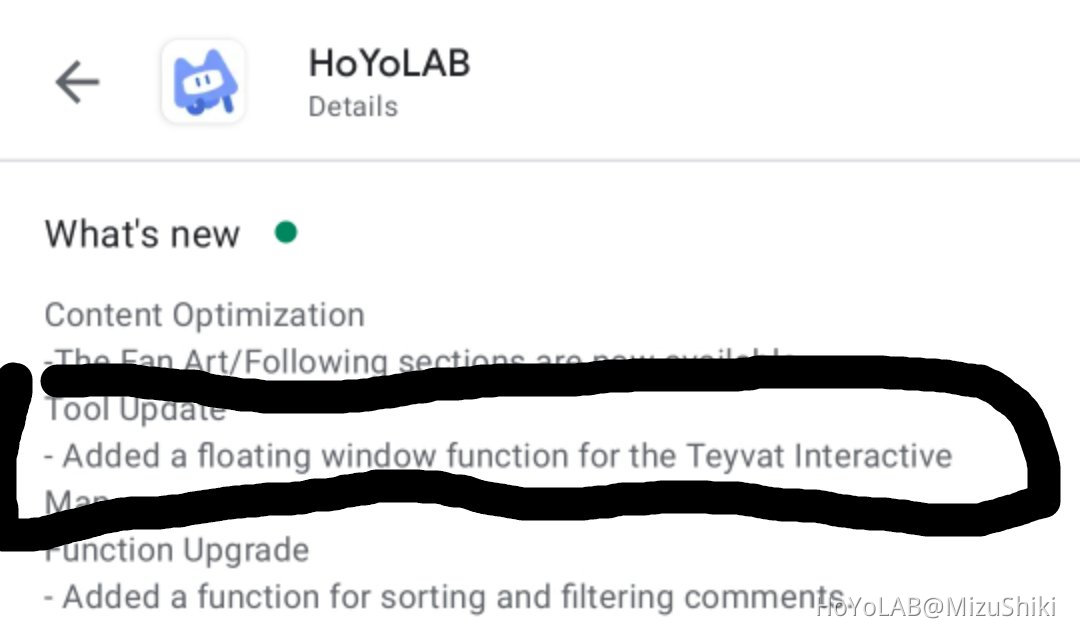The height and width of the screenshot is (644, 1080).
Task: Expand the Function Upgrade entry
Action: point(177,549)
